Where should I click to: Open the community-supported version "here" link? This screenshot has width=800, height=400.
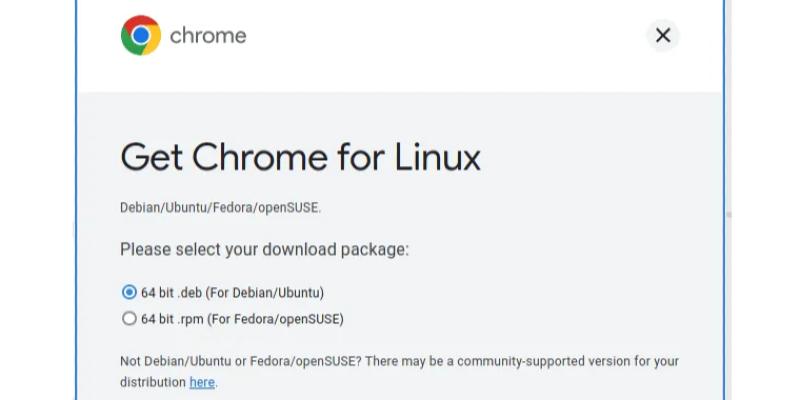[x=202, y=382]
